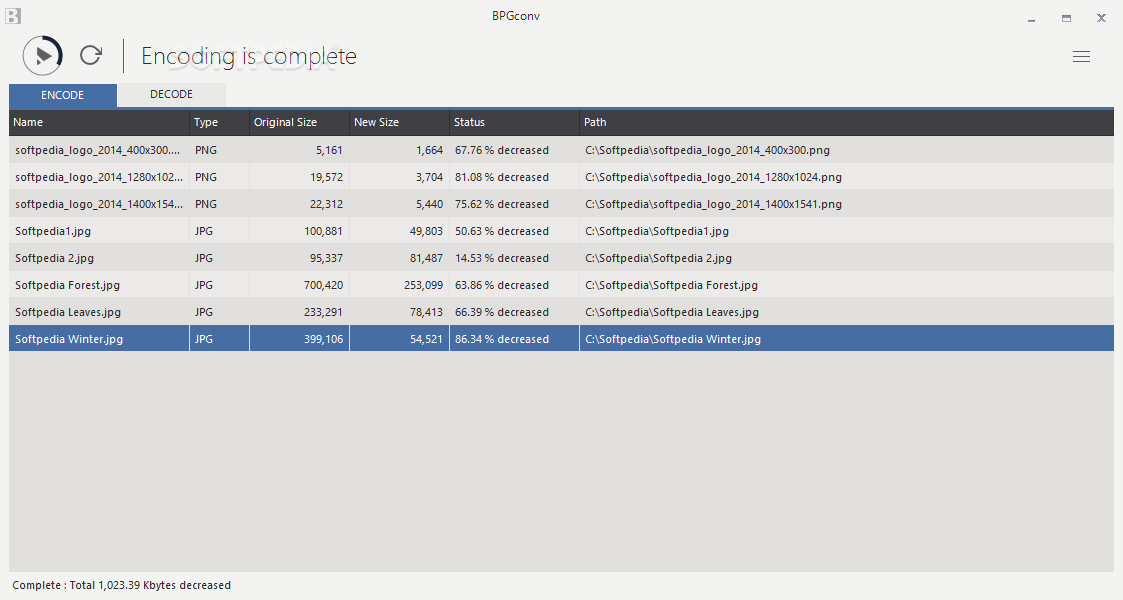Click the new size value 81,487
The height and width of the screenshot is (600, 1123).
click(426, 258)
